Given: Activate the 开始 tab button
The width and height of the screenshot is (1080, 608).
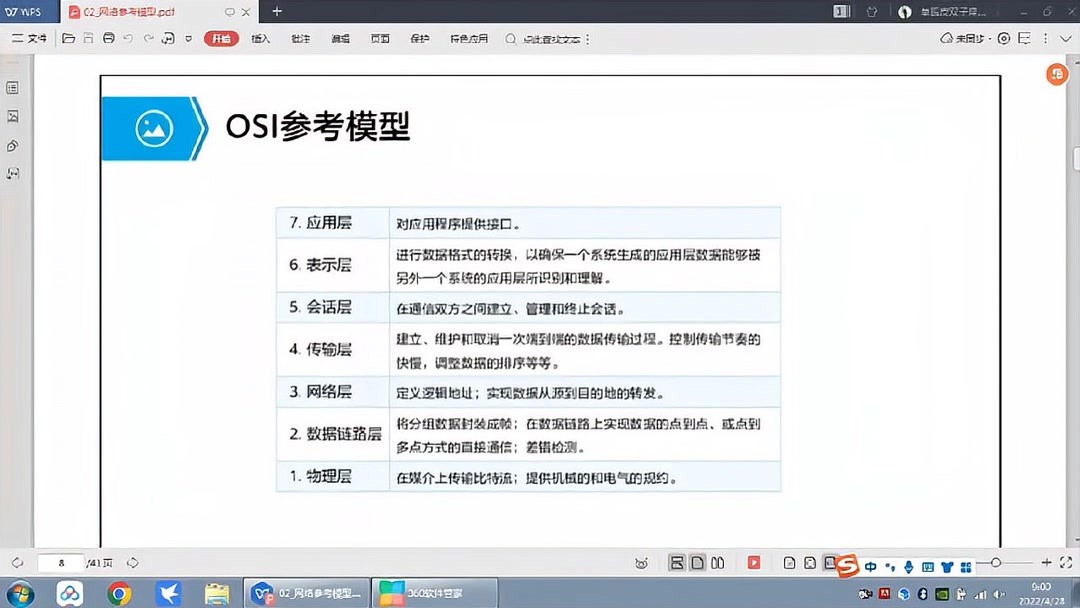Looking at the screenshot, I should coord(221,39).
